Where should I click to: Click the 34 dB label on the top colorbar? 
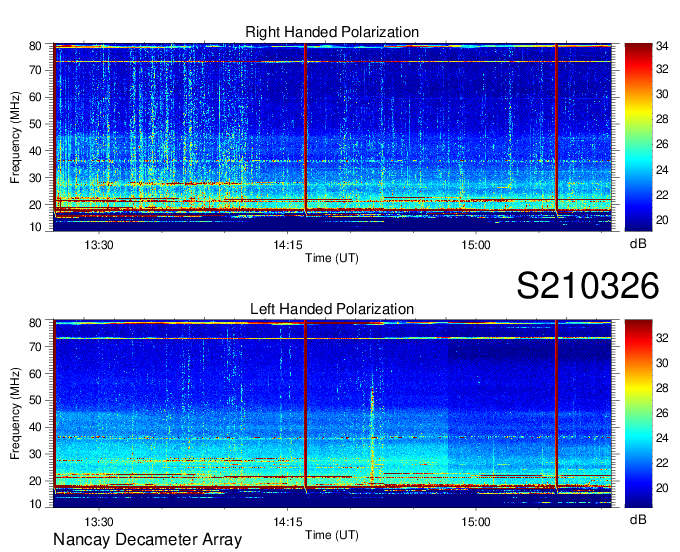662,46
